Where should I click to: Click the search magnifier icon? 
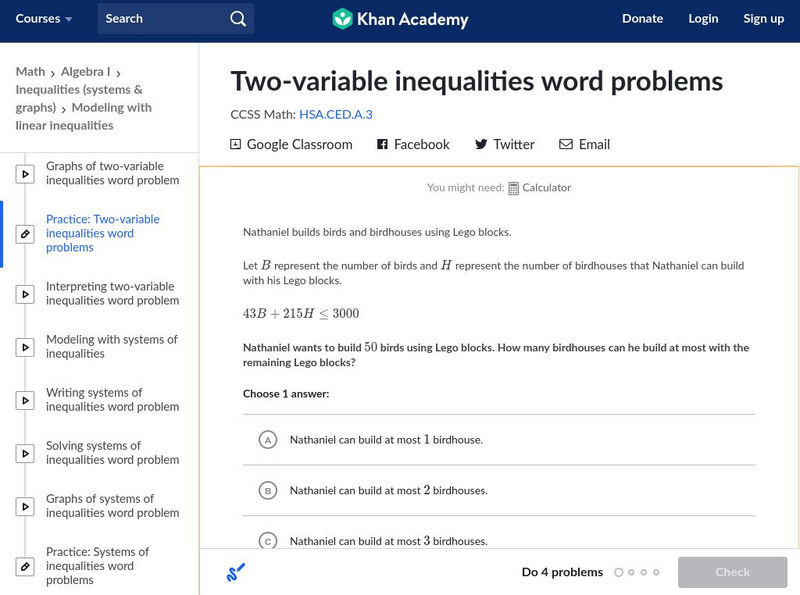tap(237, 19)
